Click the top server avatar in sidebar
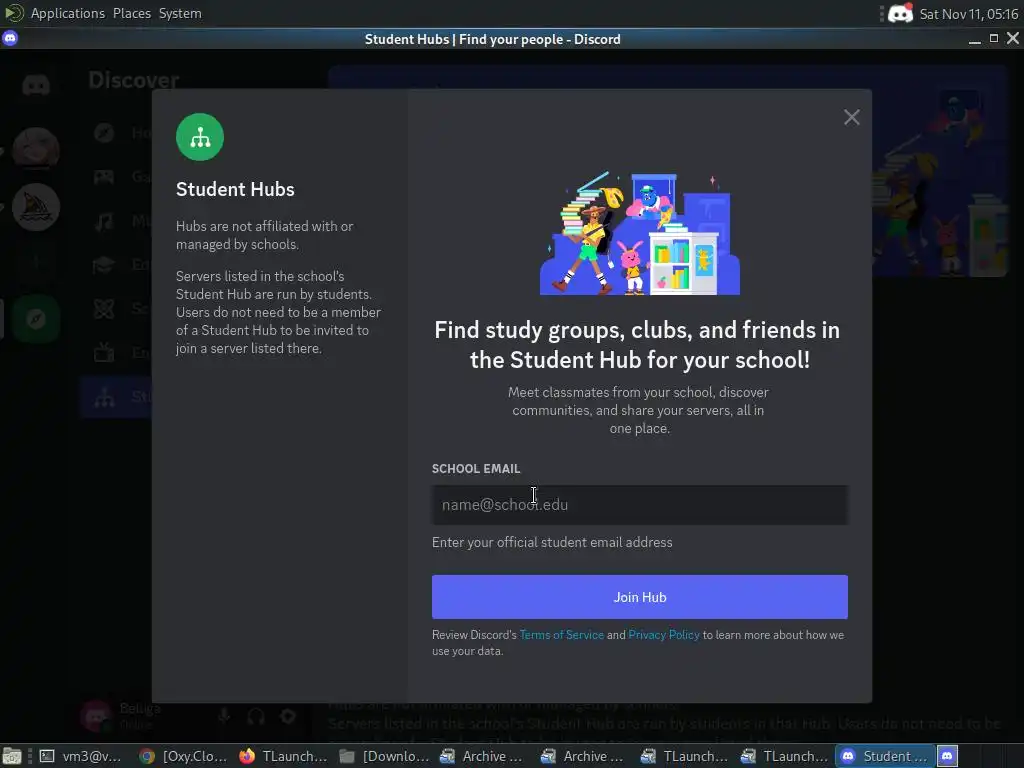Image resolution: width=1024 pixels, height=768 pixels. click(36, 148)
